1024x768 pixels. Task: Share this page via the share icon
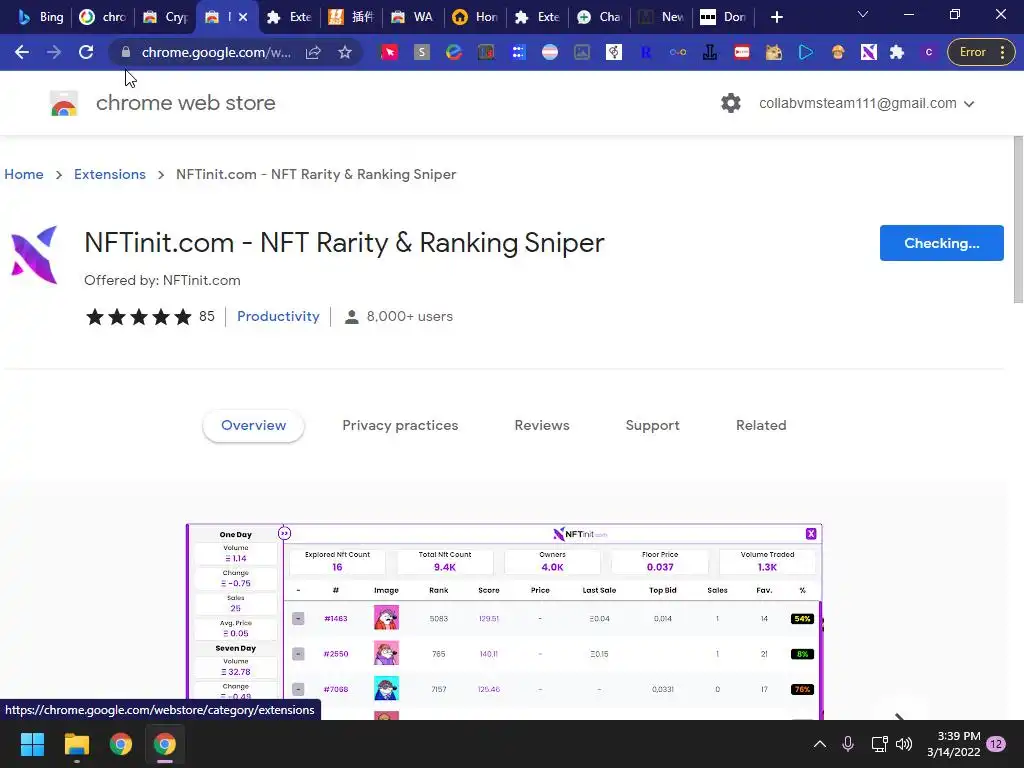coord(313,52)
